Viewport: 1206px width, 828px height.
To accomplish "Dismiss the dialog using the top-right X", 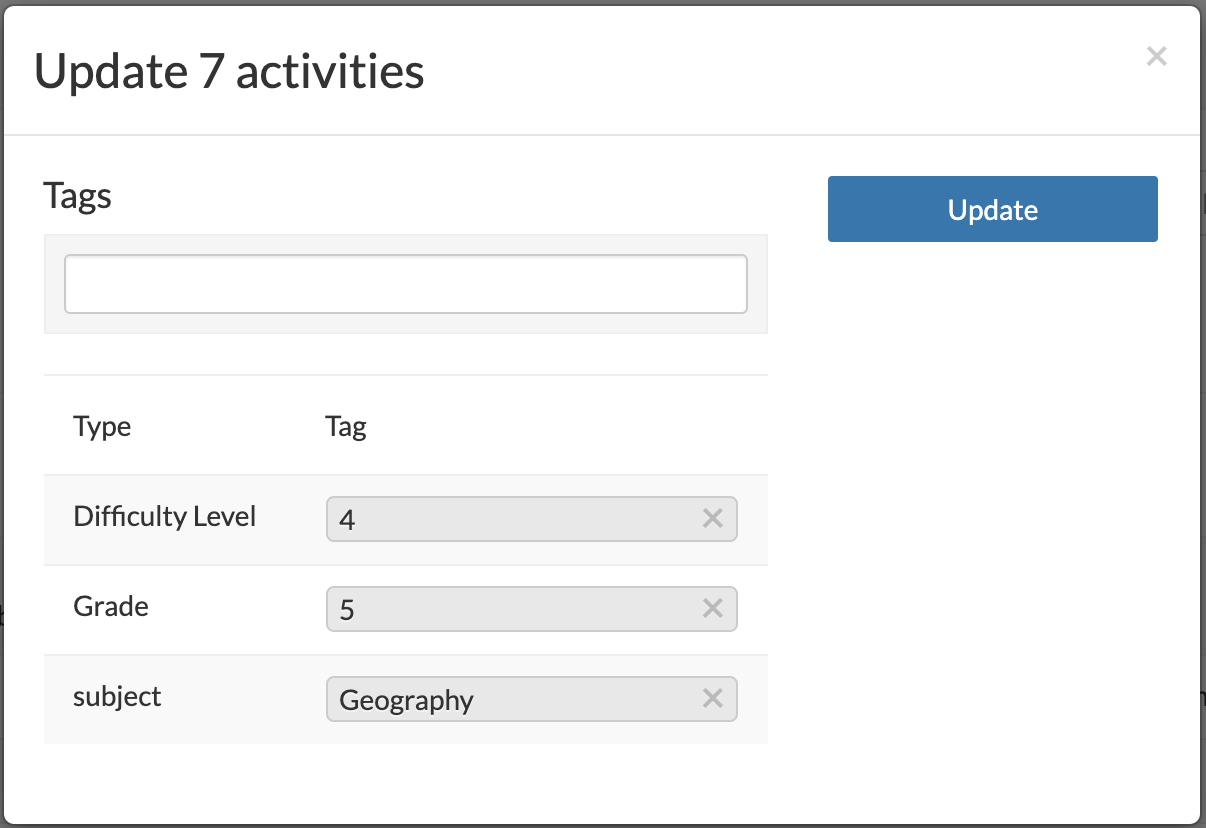I will (x=1156, y=56).
